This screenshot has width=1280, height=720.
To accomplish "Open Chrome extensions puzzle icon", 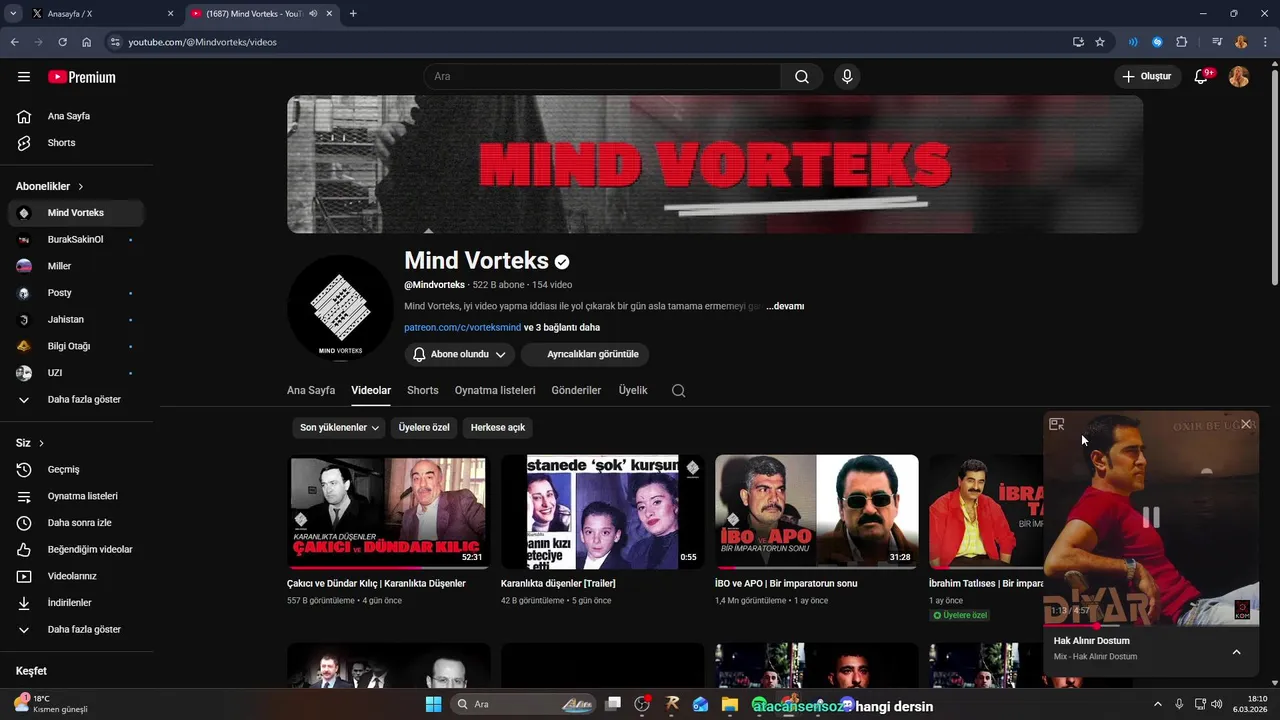I will 1182,42.
